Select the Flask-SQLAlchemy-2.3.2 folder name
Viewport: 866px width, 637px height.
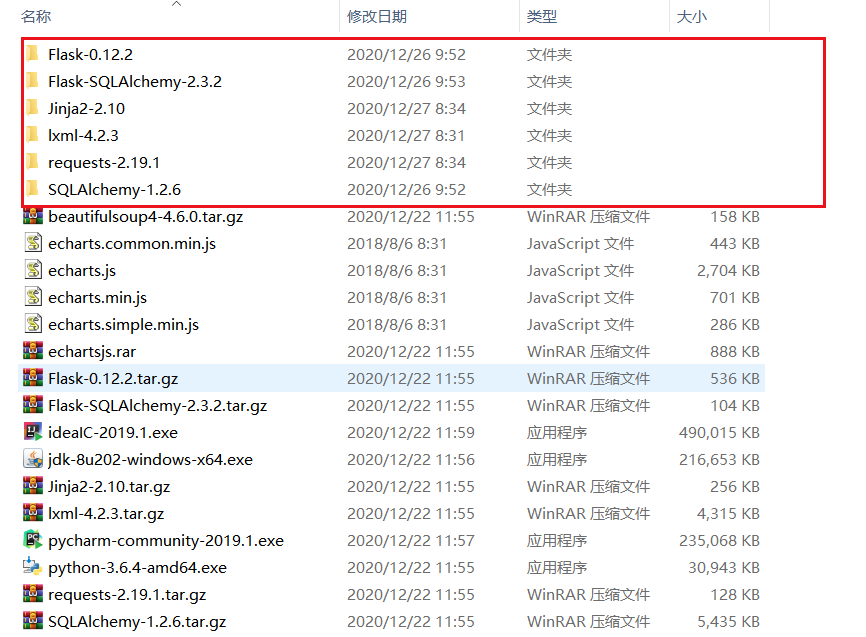click(135, 81)
